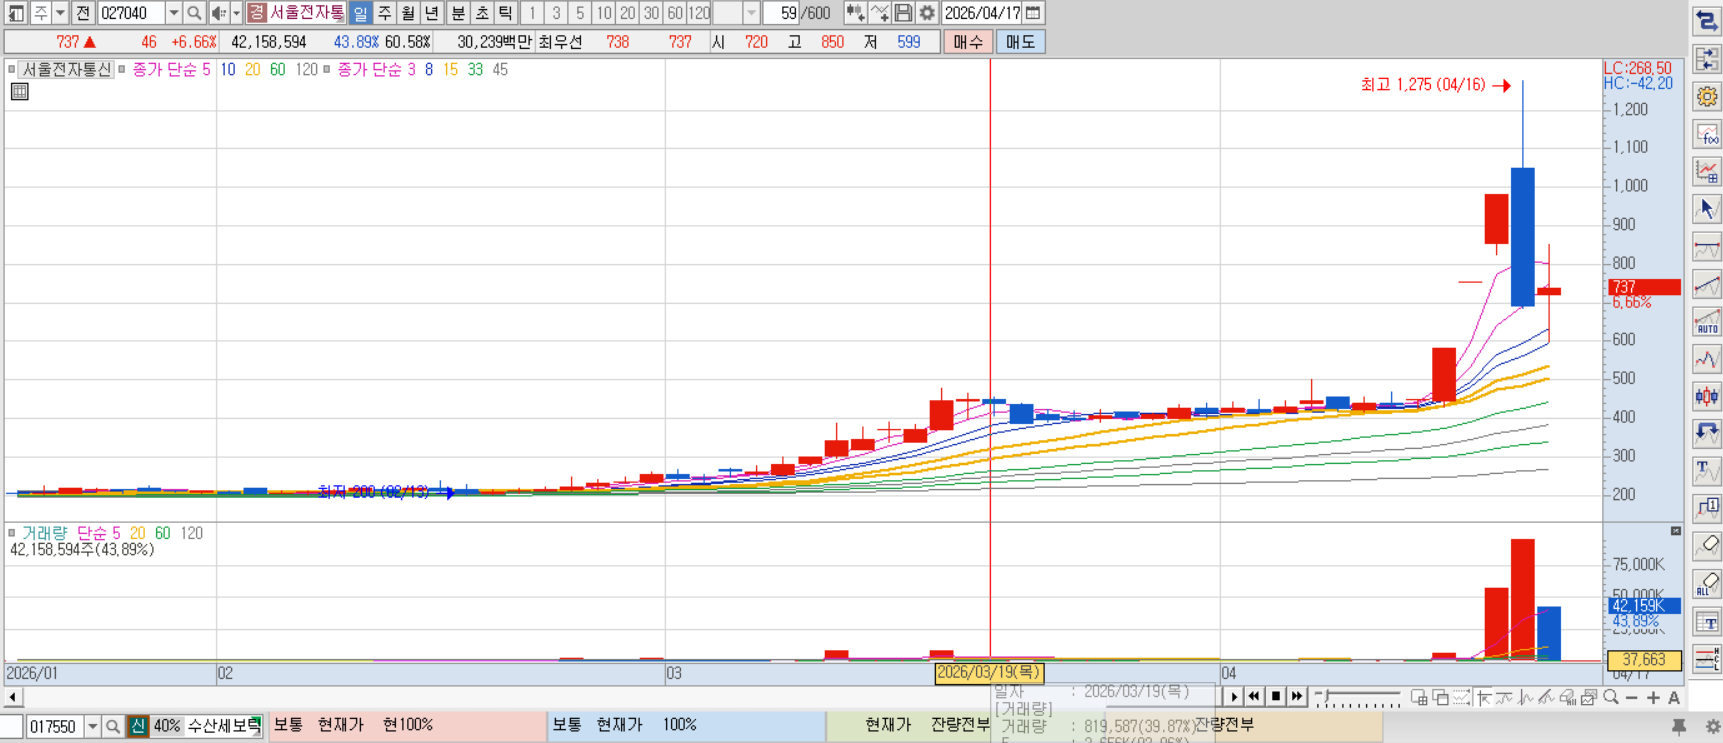Click the candlestick pattern icon in right sidebar

pyautogui.click(x=1707, y=397)
